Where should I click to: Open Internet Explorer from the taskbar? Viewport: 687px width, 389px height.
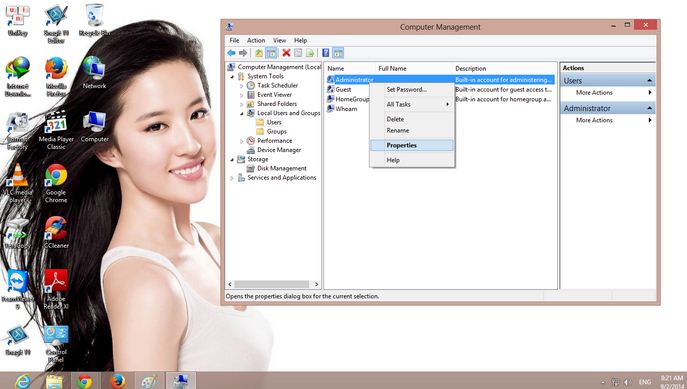(21, 381)
